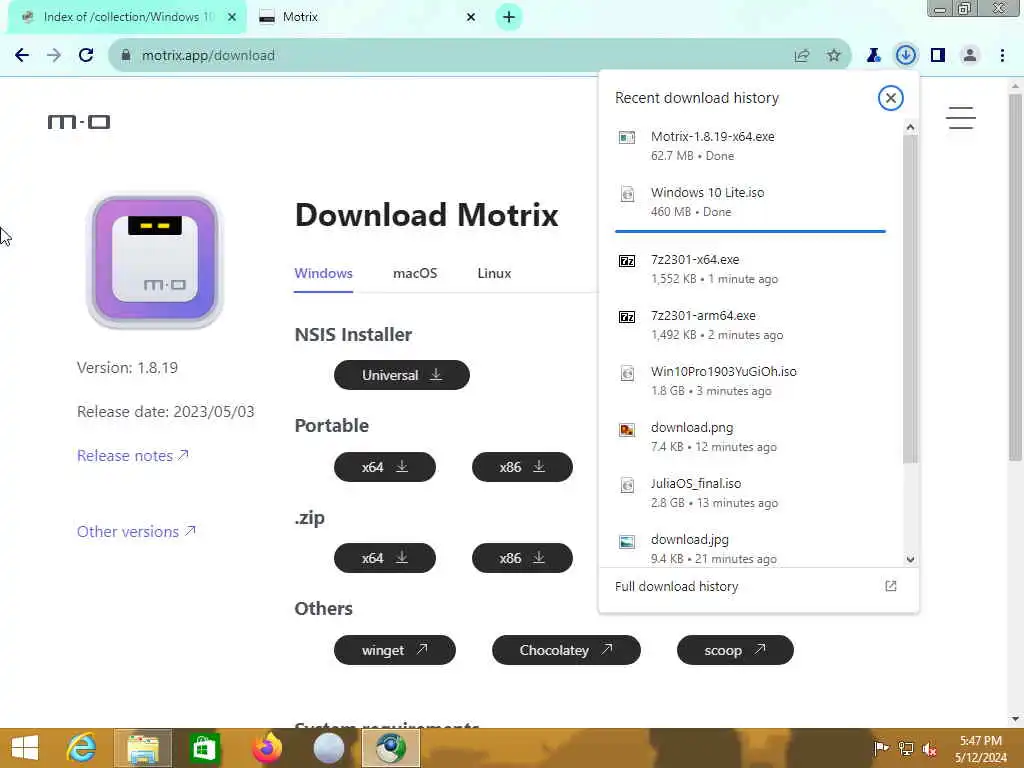Open the Motrix hamburger menu
This screenshot has width=1024, height=768.
tap(961, 118)
